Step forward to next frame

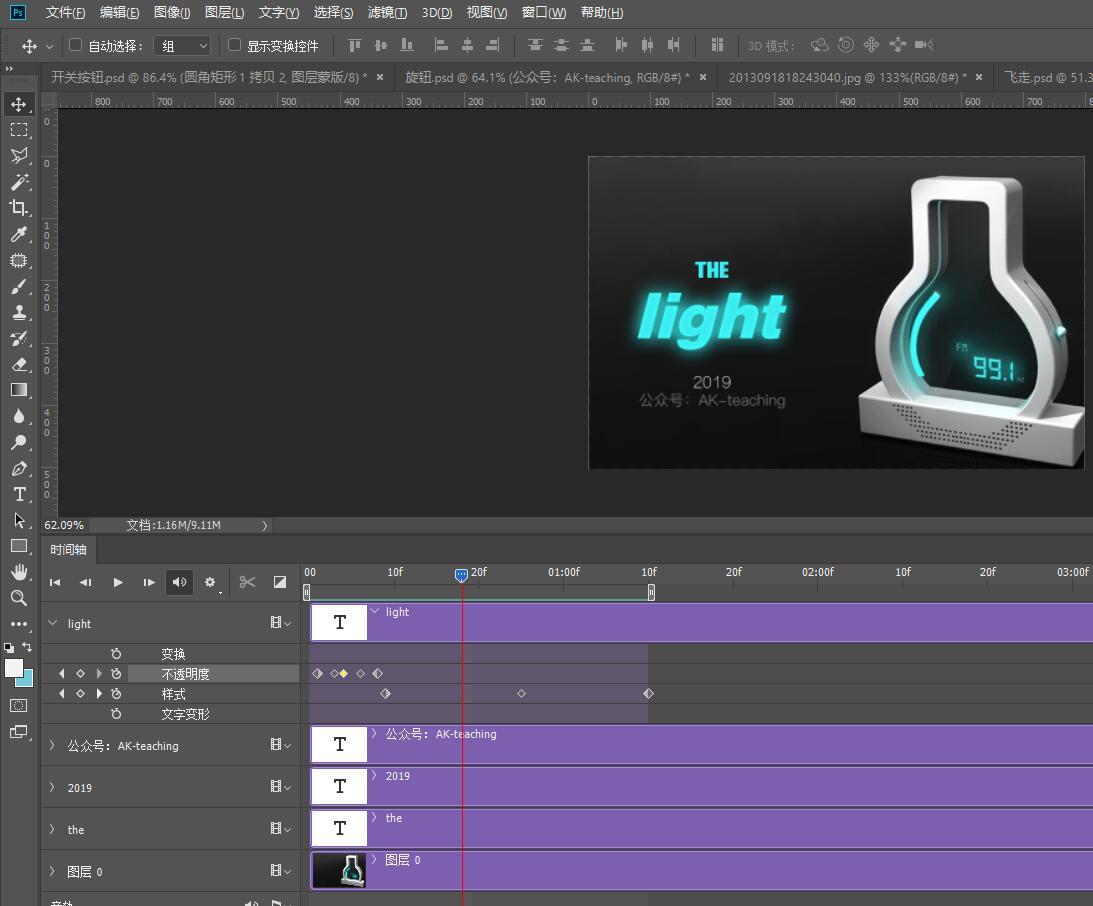coord(148,582)
